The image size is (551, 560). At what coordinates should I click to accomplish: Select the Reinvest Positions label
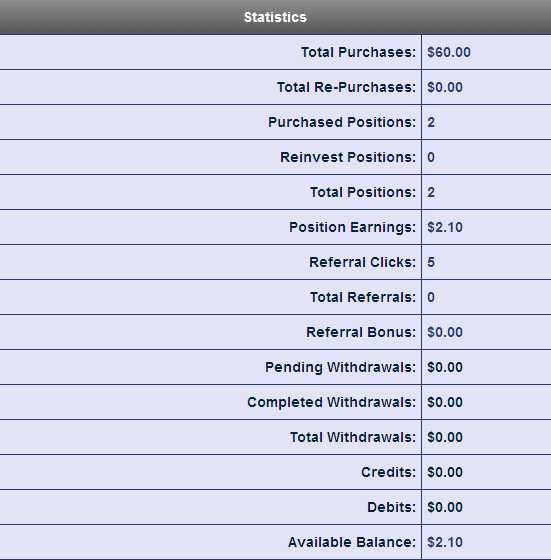coord(348,157)
